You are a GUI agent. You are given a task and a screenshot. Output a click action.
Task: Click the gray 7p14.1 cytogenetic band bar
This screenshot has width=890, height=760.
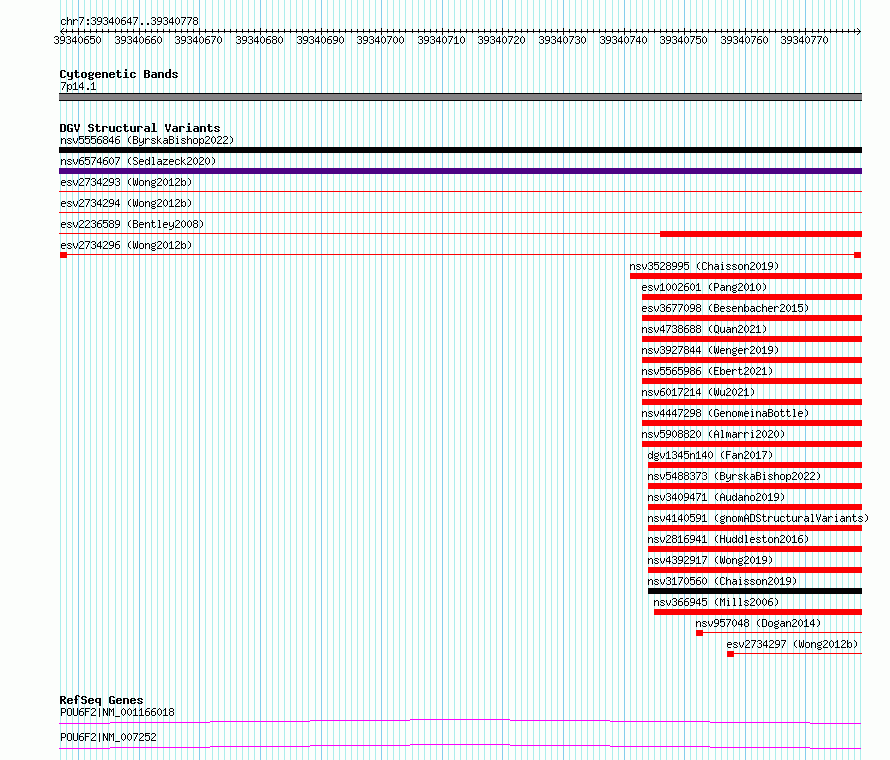click(460, 97)
